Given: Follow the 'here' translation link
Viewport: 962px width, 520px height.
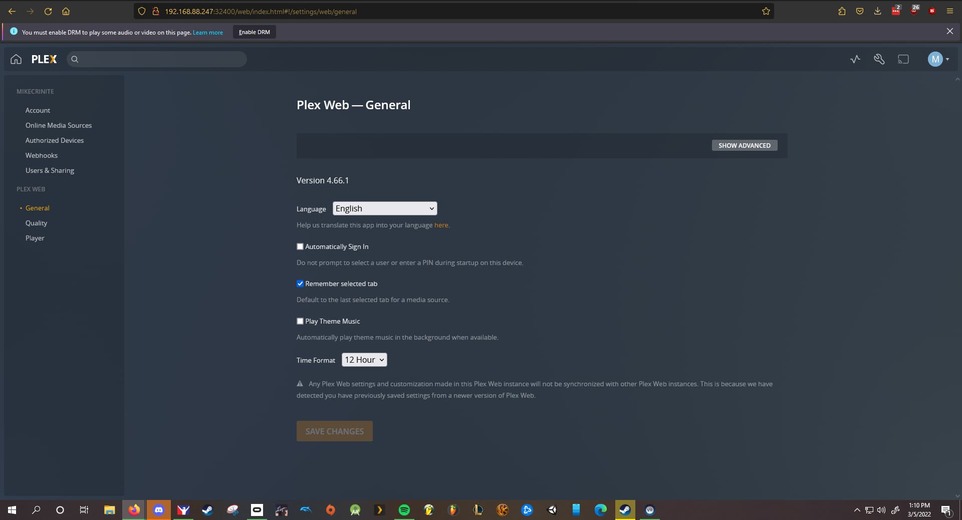Looking at the screenshot, I should (x=441, y=225).
